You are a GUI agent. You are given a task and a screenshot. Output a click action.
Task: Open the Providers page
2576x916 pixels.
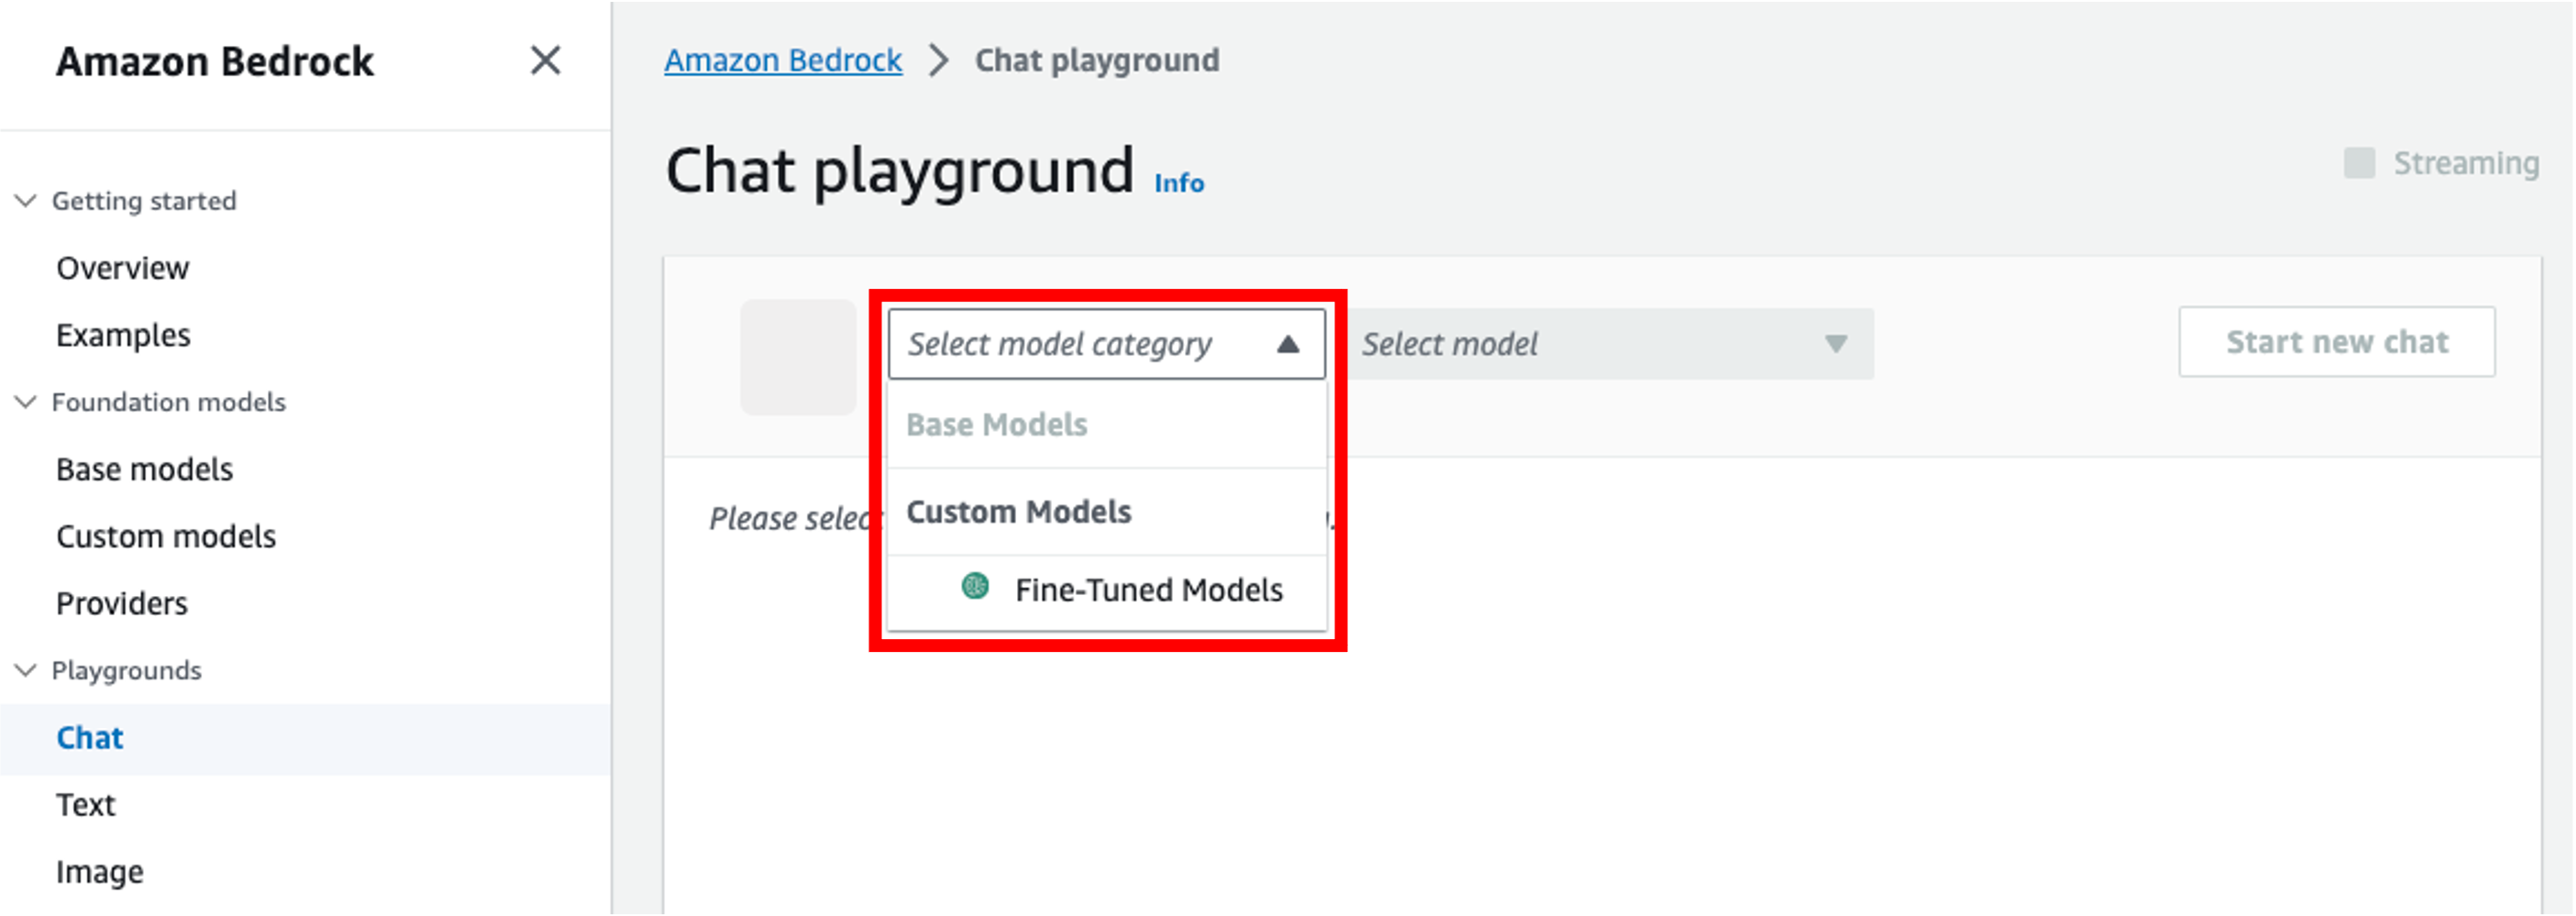click(122, 603)
